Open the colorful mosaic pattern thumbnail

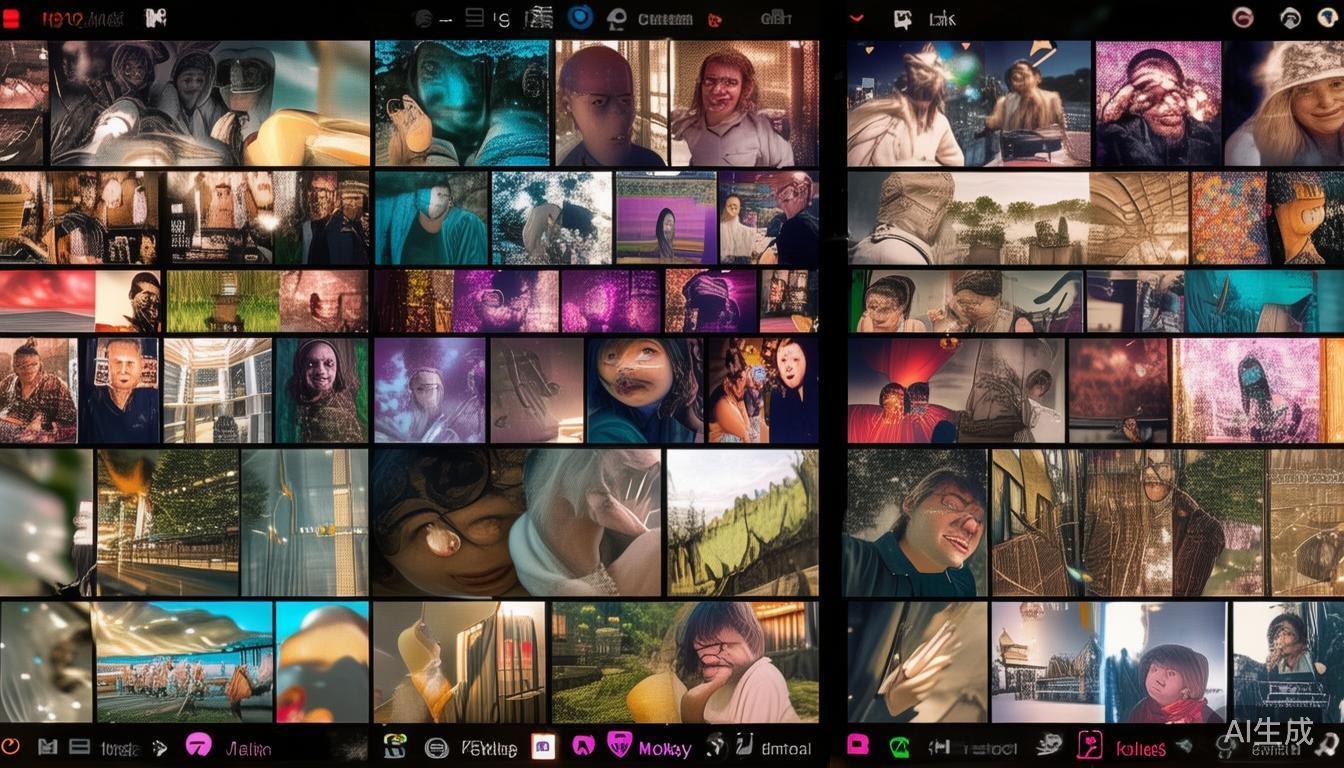1229,218
